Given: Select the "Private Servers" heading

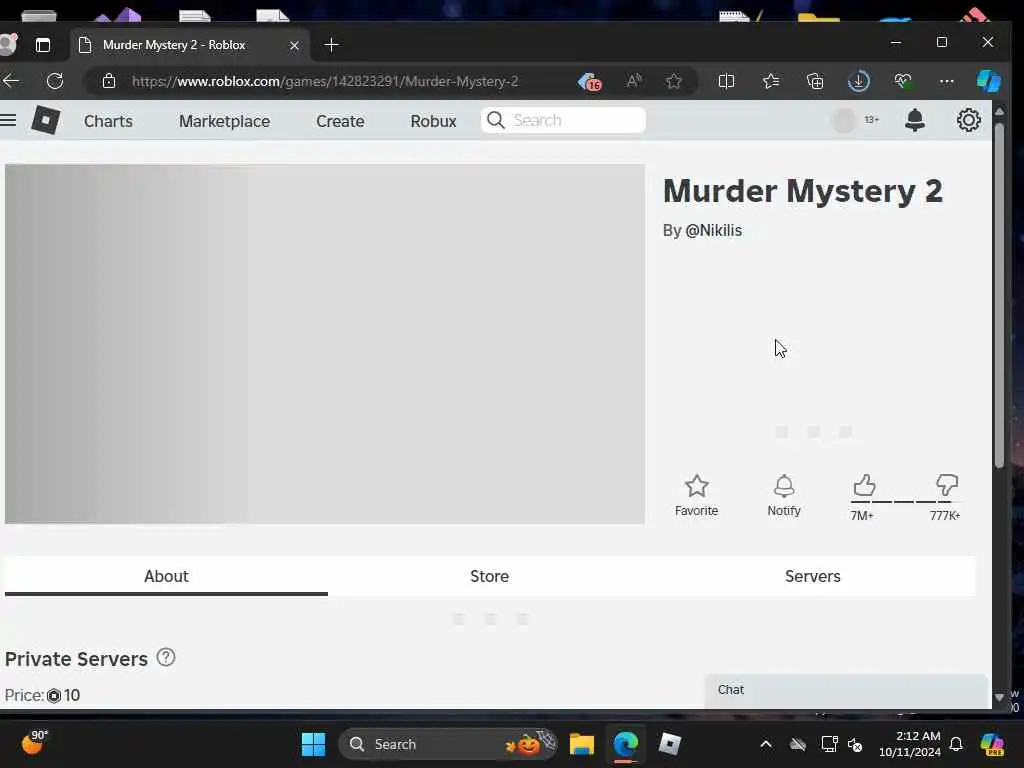Looking at the screenshot, I should [76, 659].
